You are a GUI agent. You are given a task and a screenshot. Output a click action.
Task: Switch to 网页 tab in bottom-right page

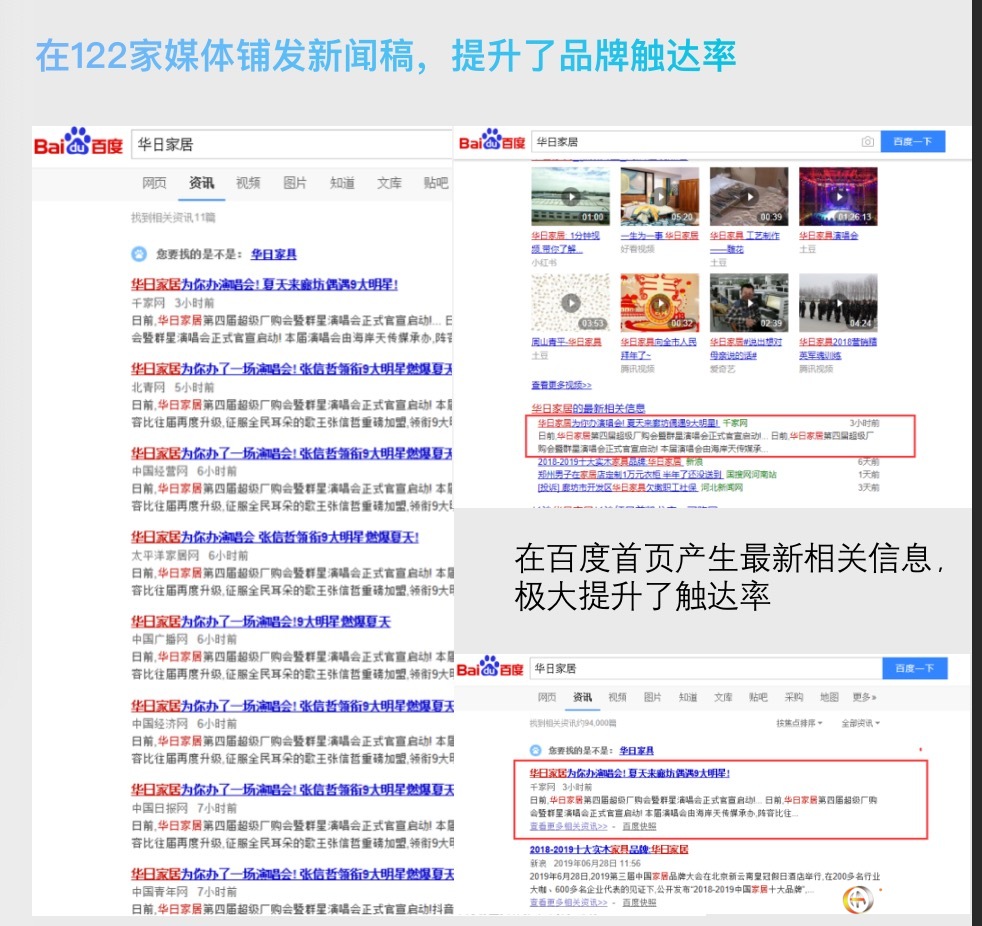click(547, 697)
